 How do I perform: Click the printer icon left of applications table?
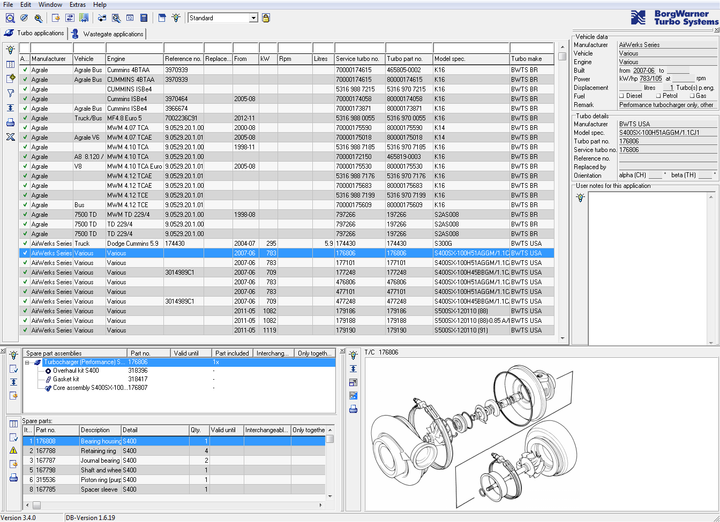click(x=11, y=123)
